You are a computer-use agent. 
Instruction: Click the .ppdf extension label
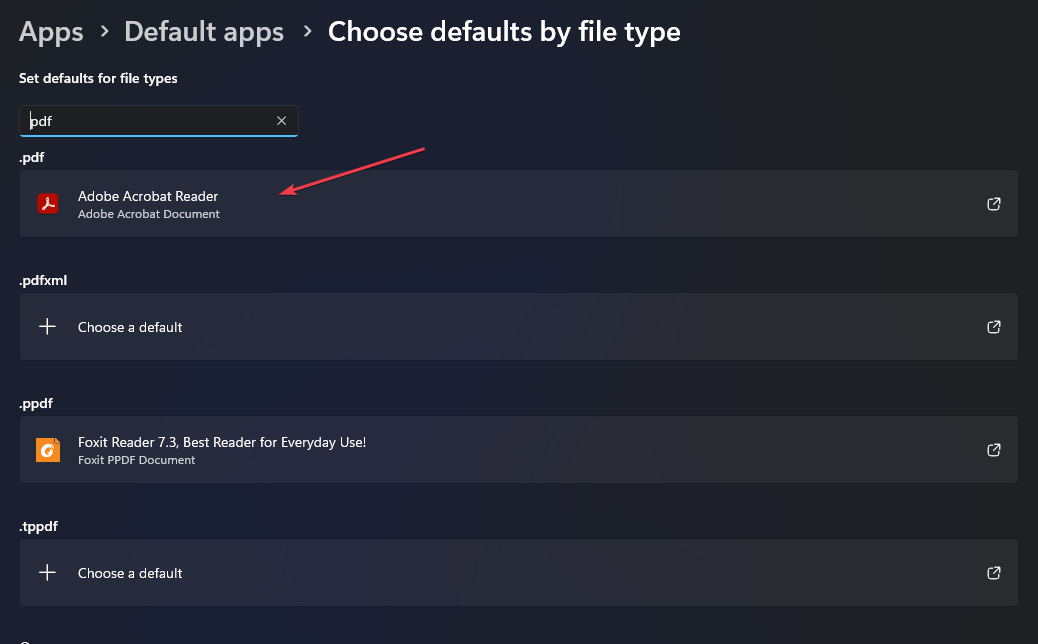[x=36, y=404]
